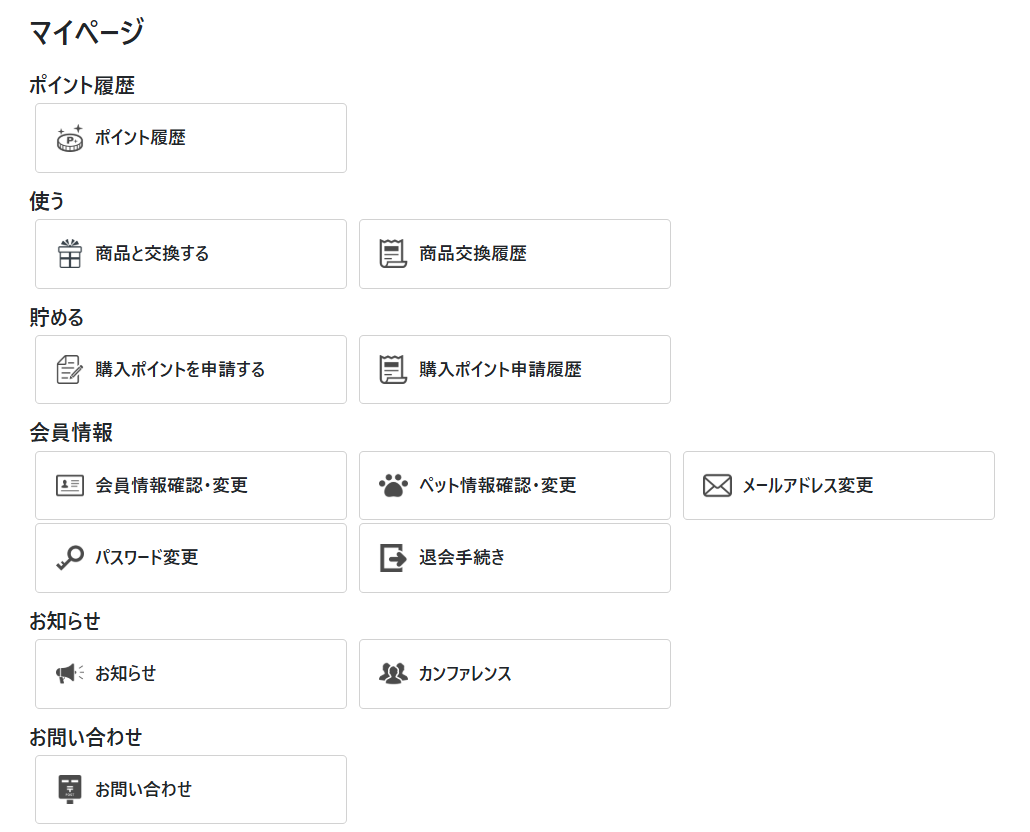Open ポイント履歴 page

(191, 138)
